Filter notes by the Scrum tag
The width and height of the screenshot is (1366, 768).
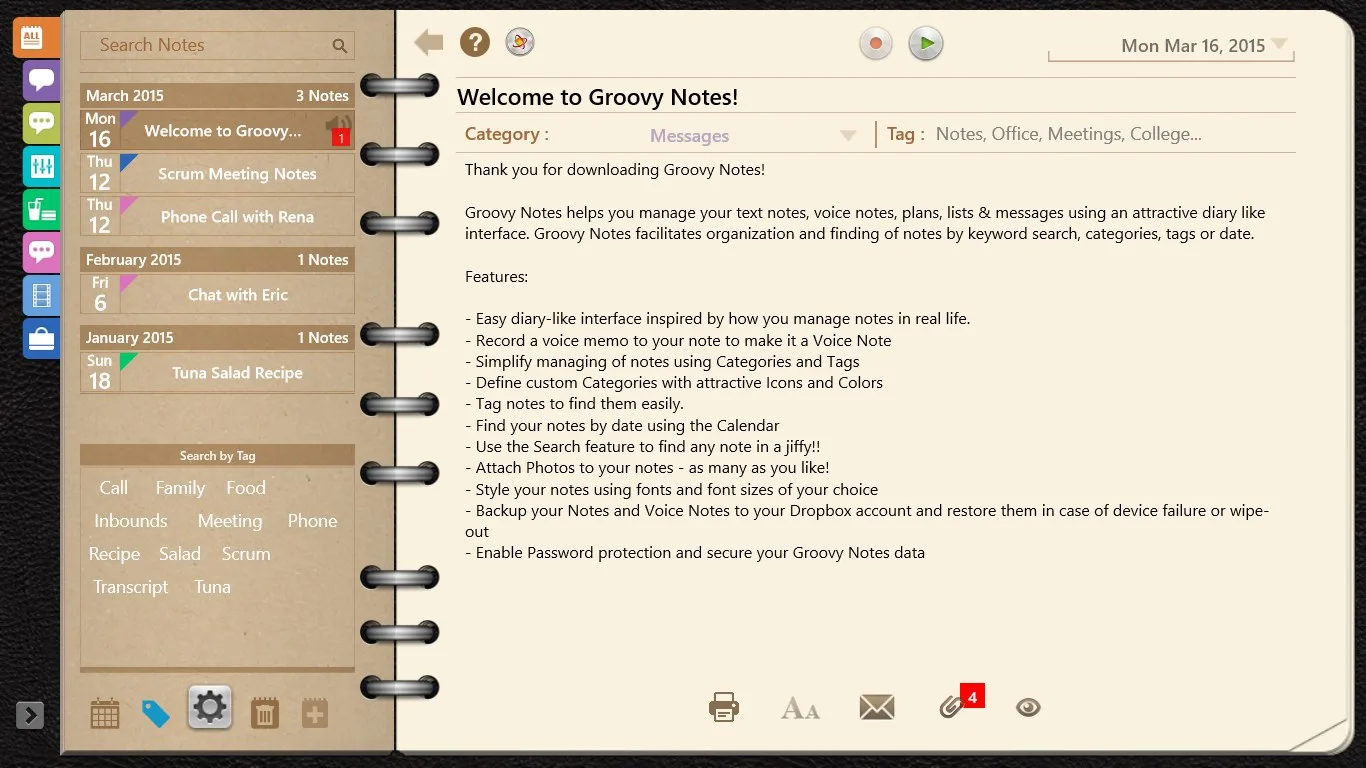tap(246, 554)
